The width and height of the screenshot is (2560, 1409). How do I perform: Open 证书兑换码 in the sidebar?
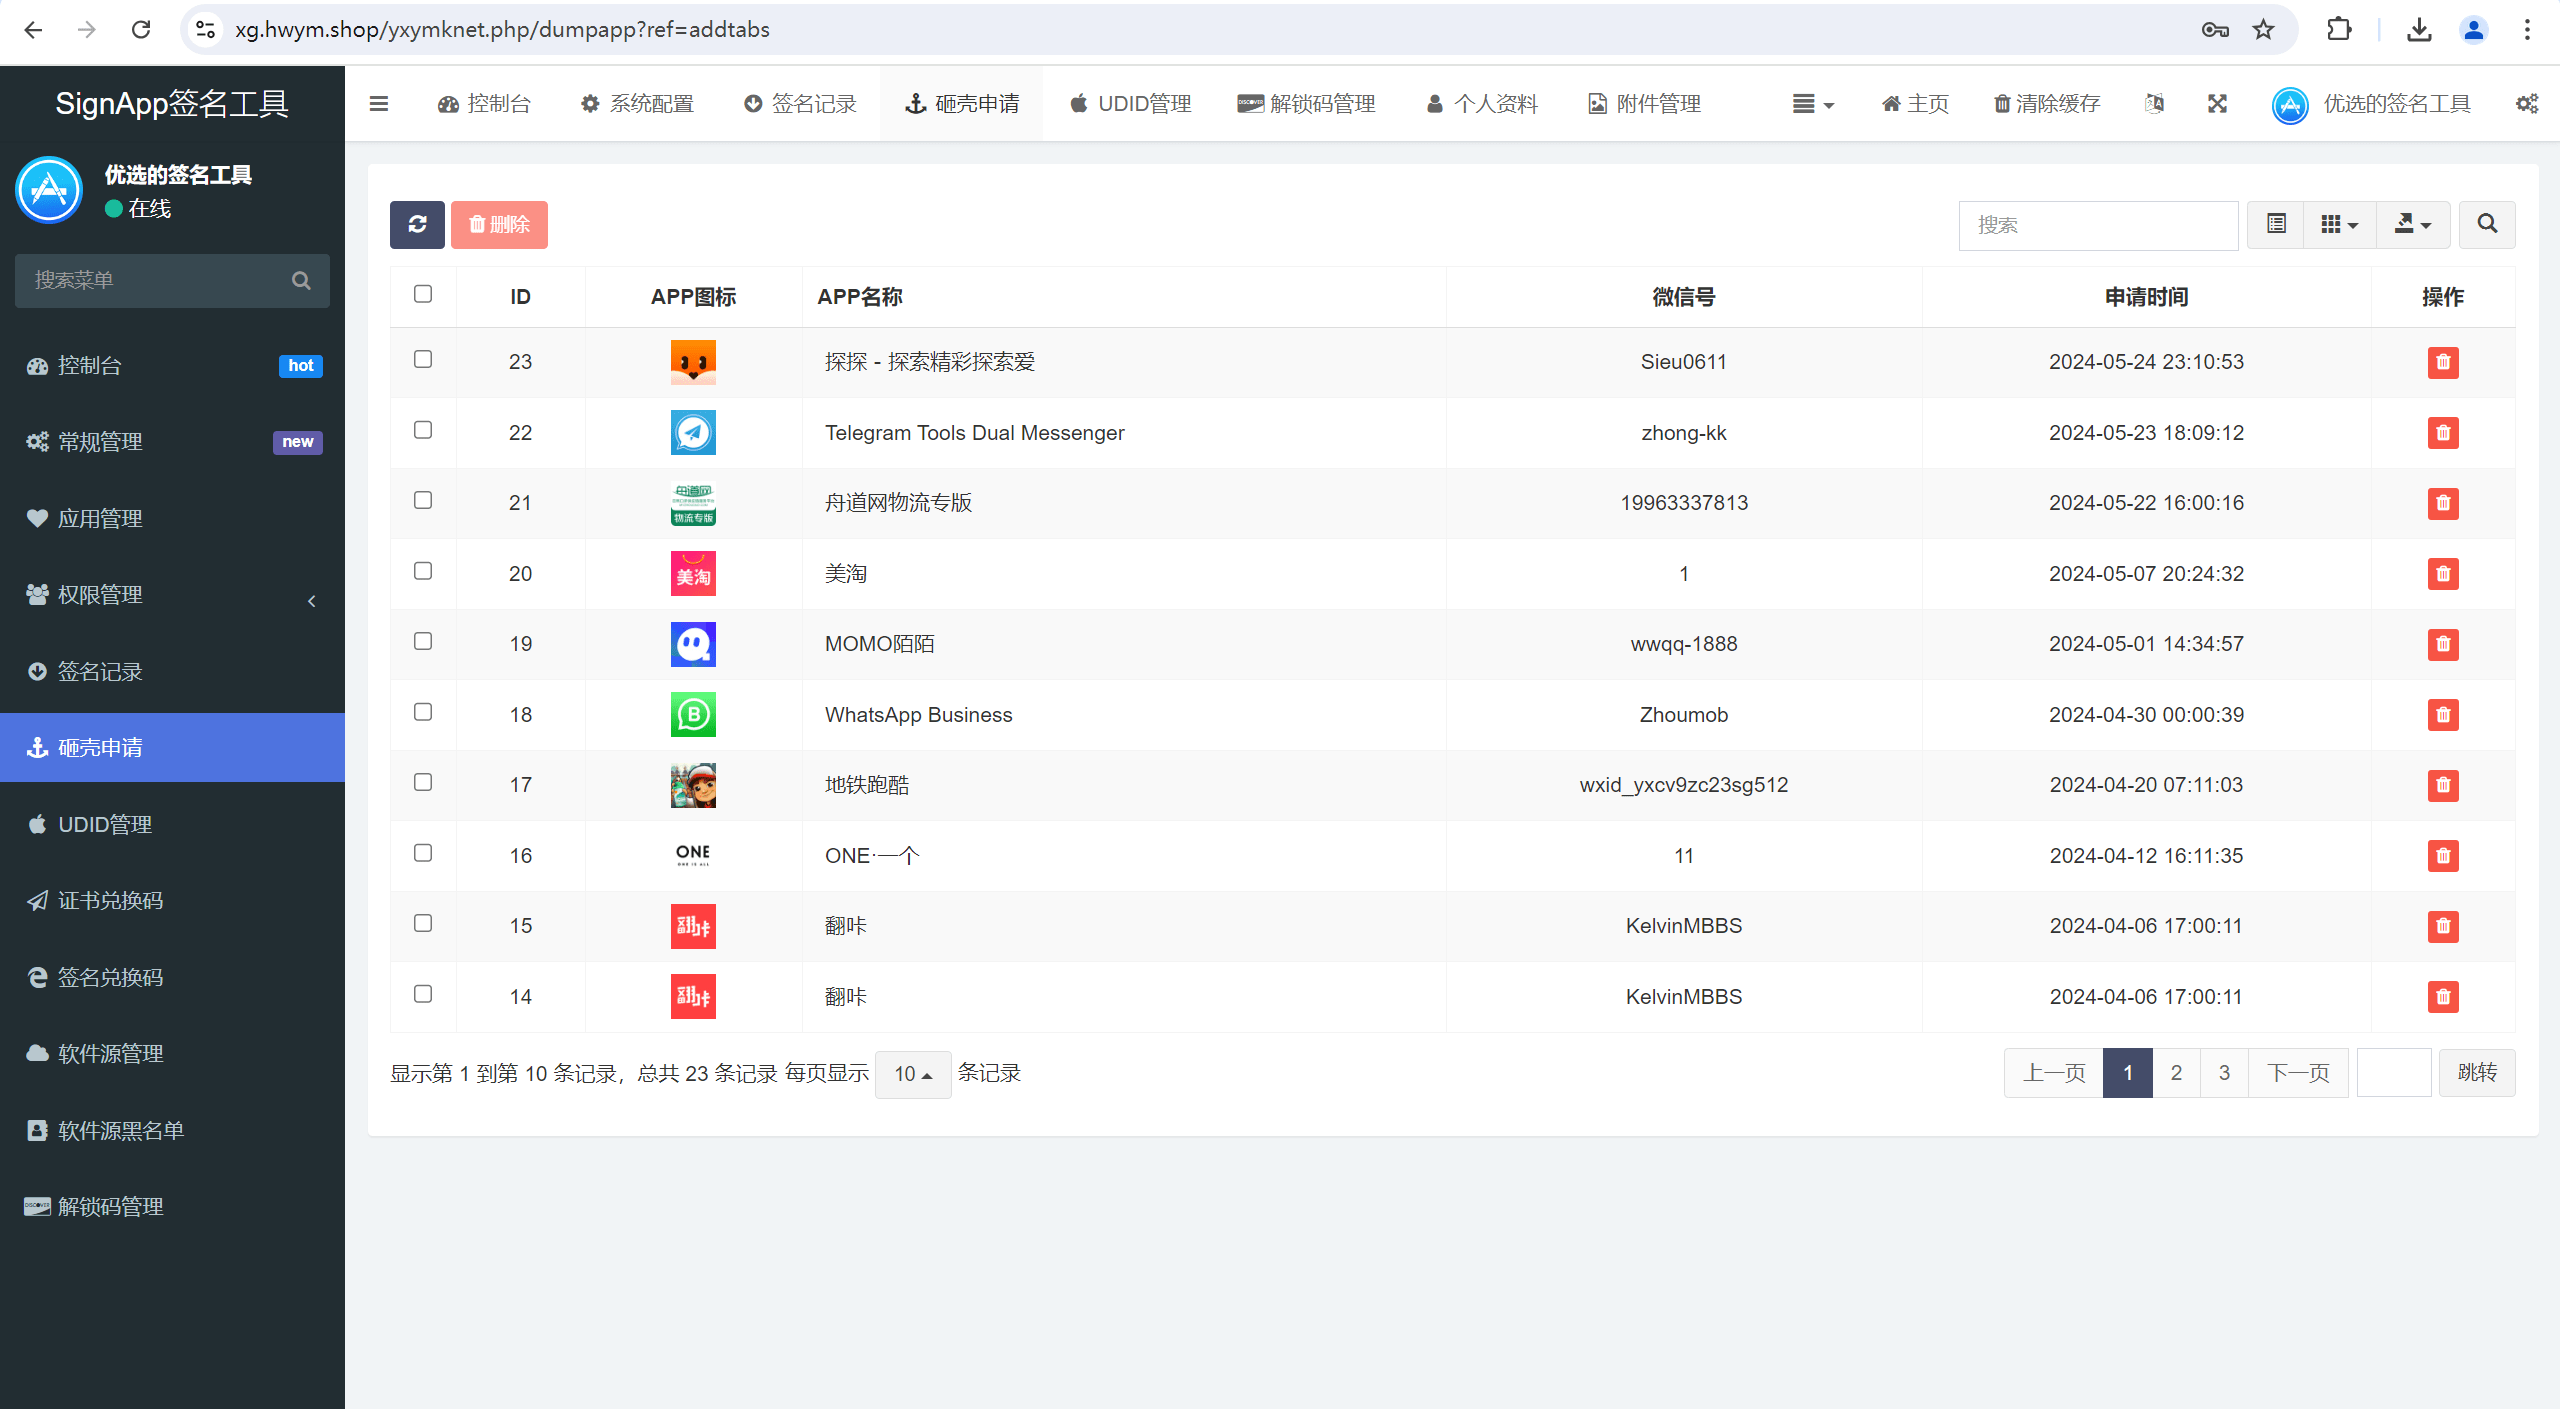(x=172, y=901)
